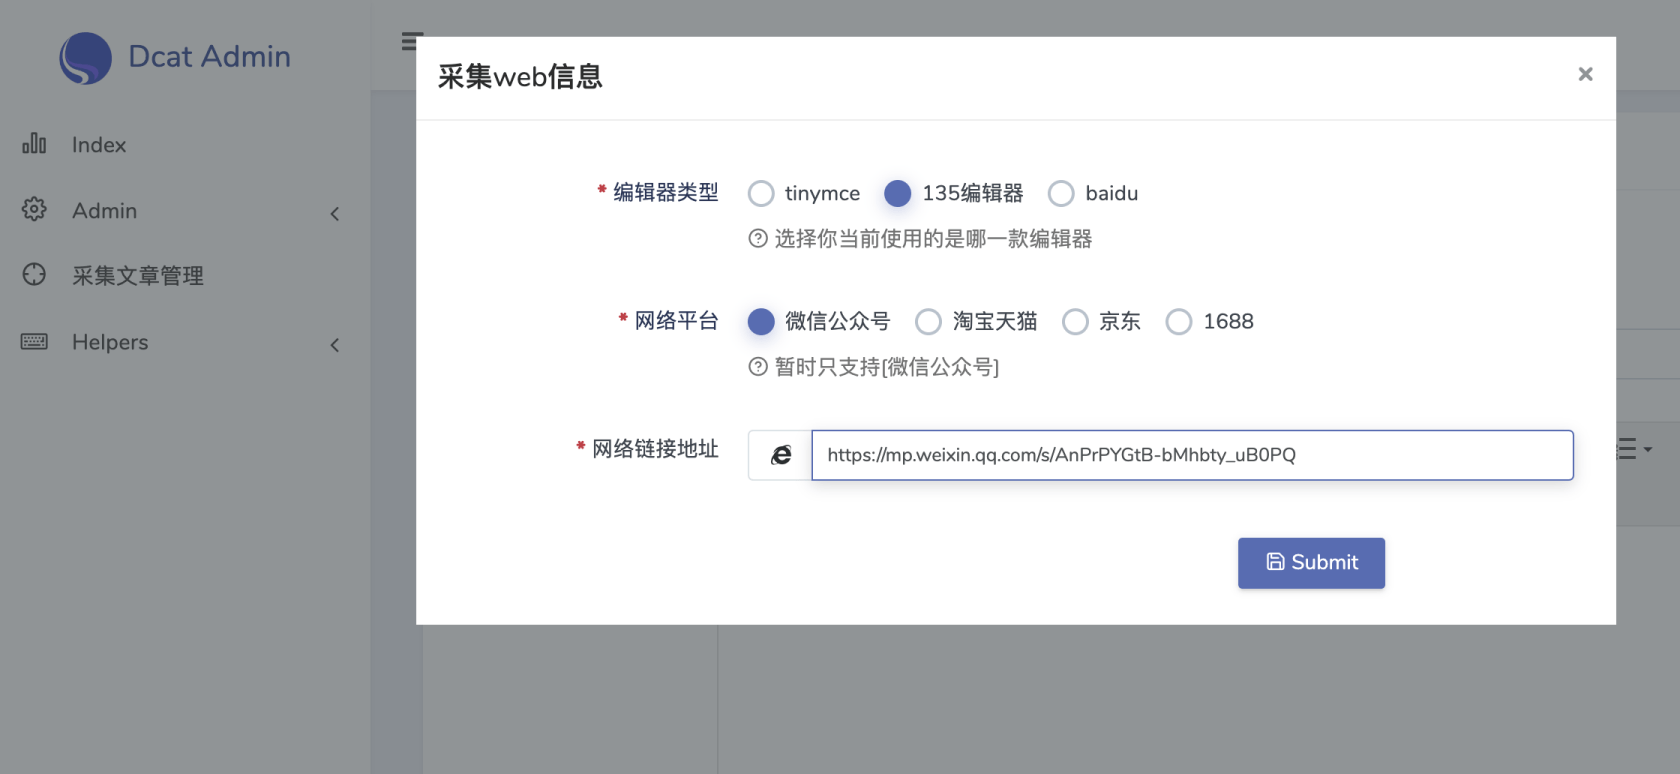Click the Admin gear icon in sidebar
1680x774 pixels.
pyautogui.click(x=34, y=209)
